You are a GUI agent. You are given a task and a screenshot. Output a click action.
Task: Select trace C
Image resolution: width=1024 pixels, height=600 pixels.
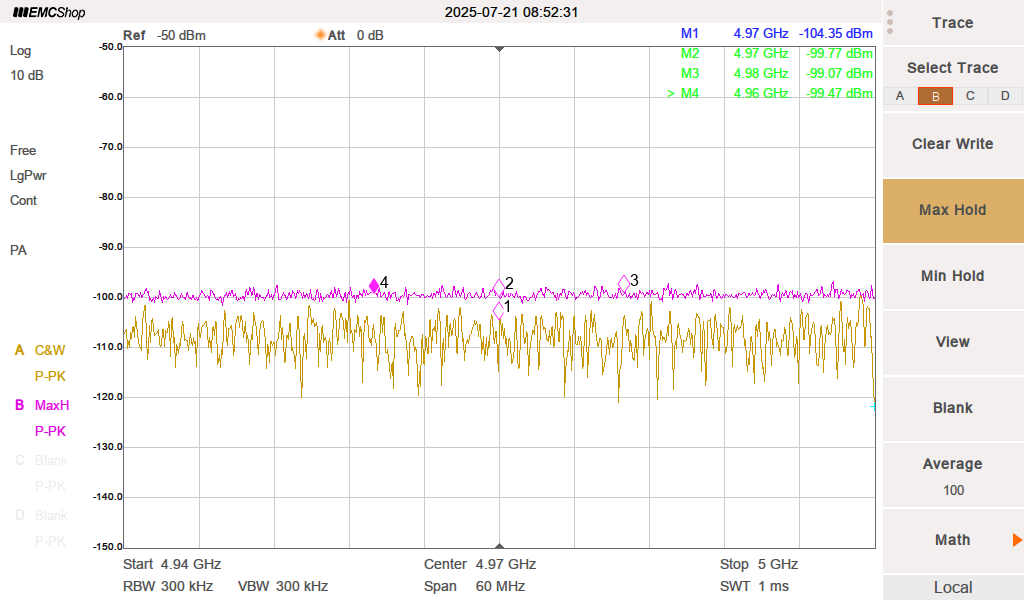pyautogui.click(x=970, y=96)
